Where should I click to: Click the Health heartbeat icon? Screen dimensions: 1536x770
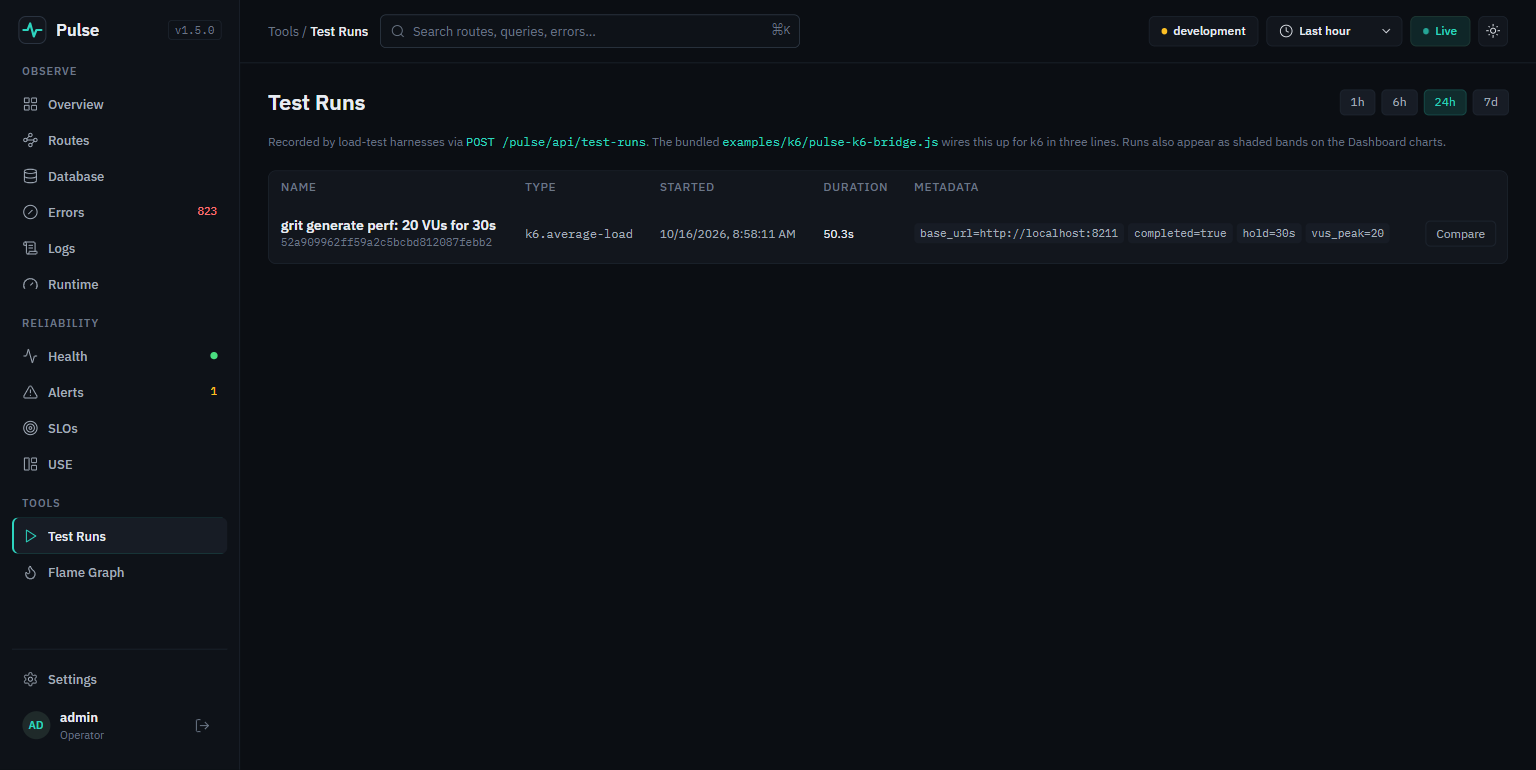[30, 356]
